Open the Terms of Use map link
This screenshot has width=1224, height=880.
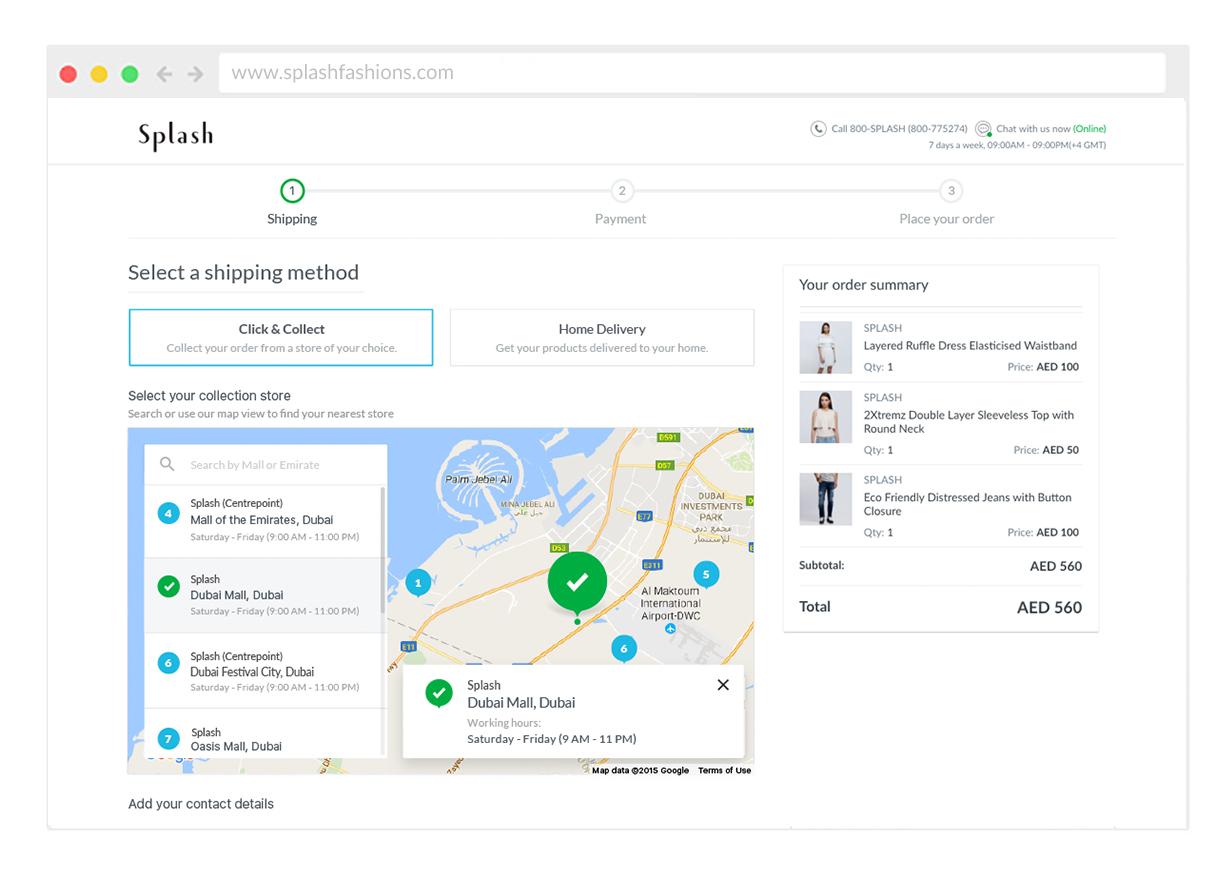pyautogui.click(x=724, y=770)
